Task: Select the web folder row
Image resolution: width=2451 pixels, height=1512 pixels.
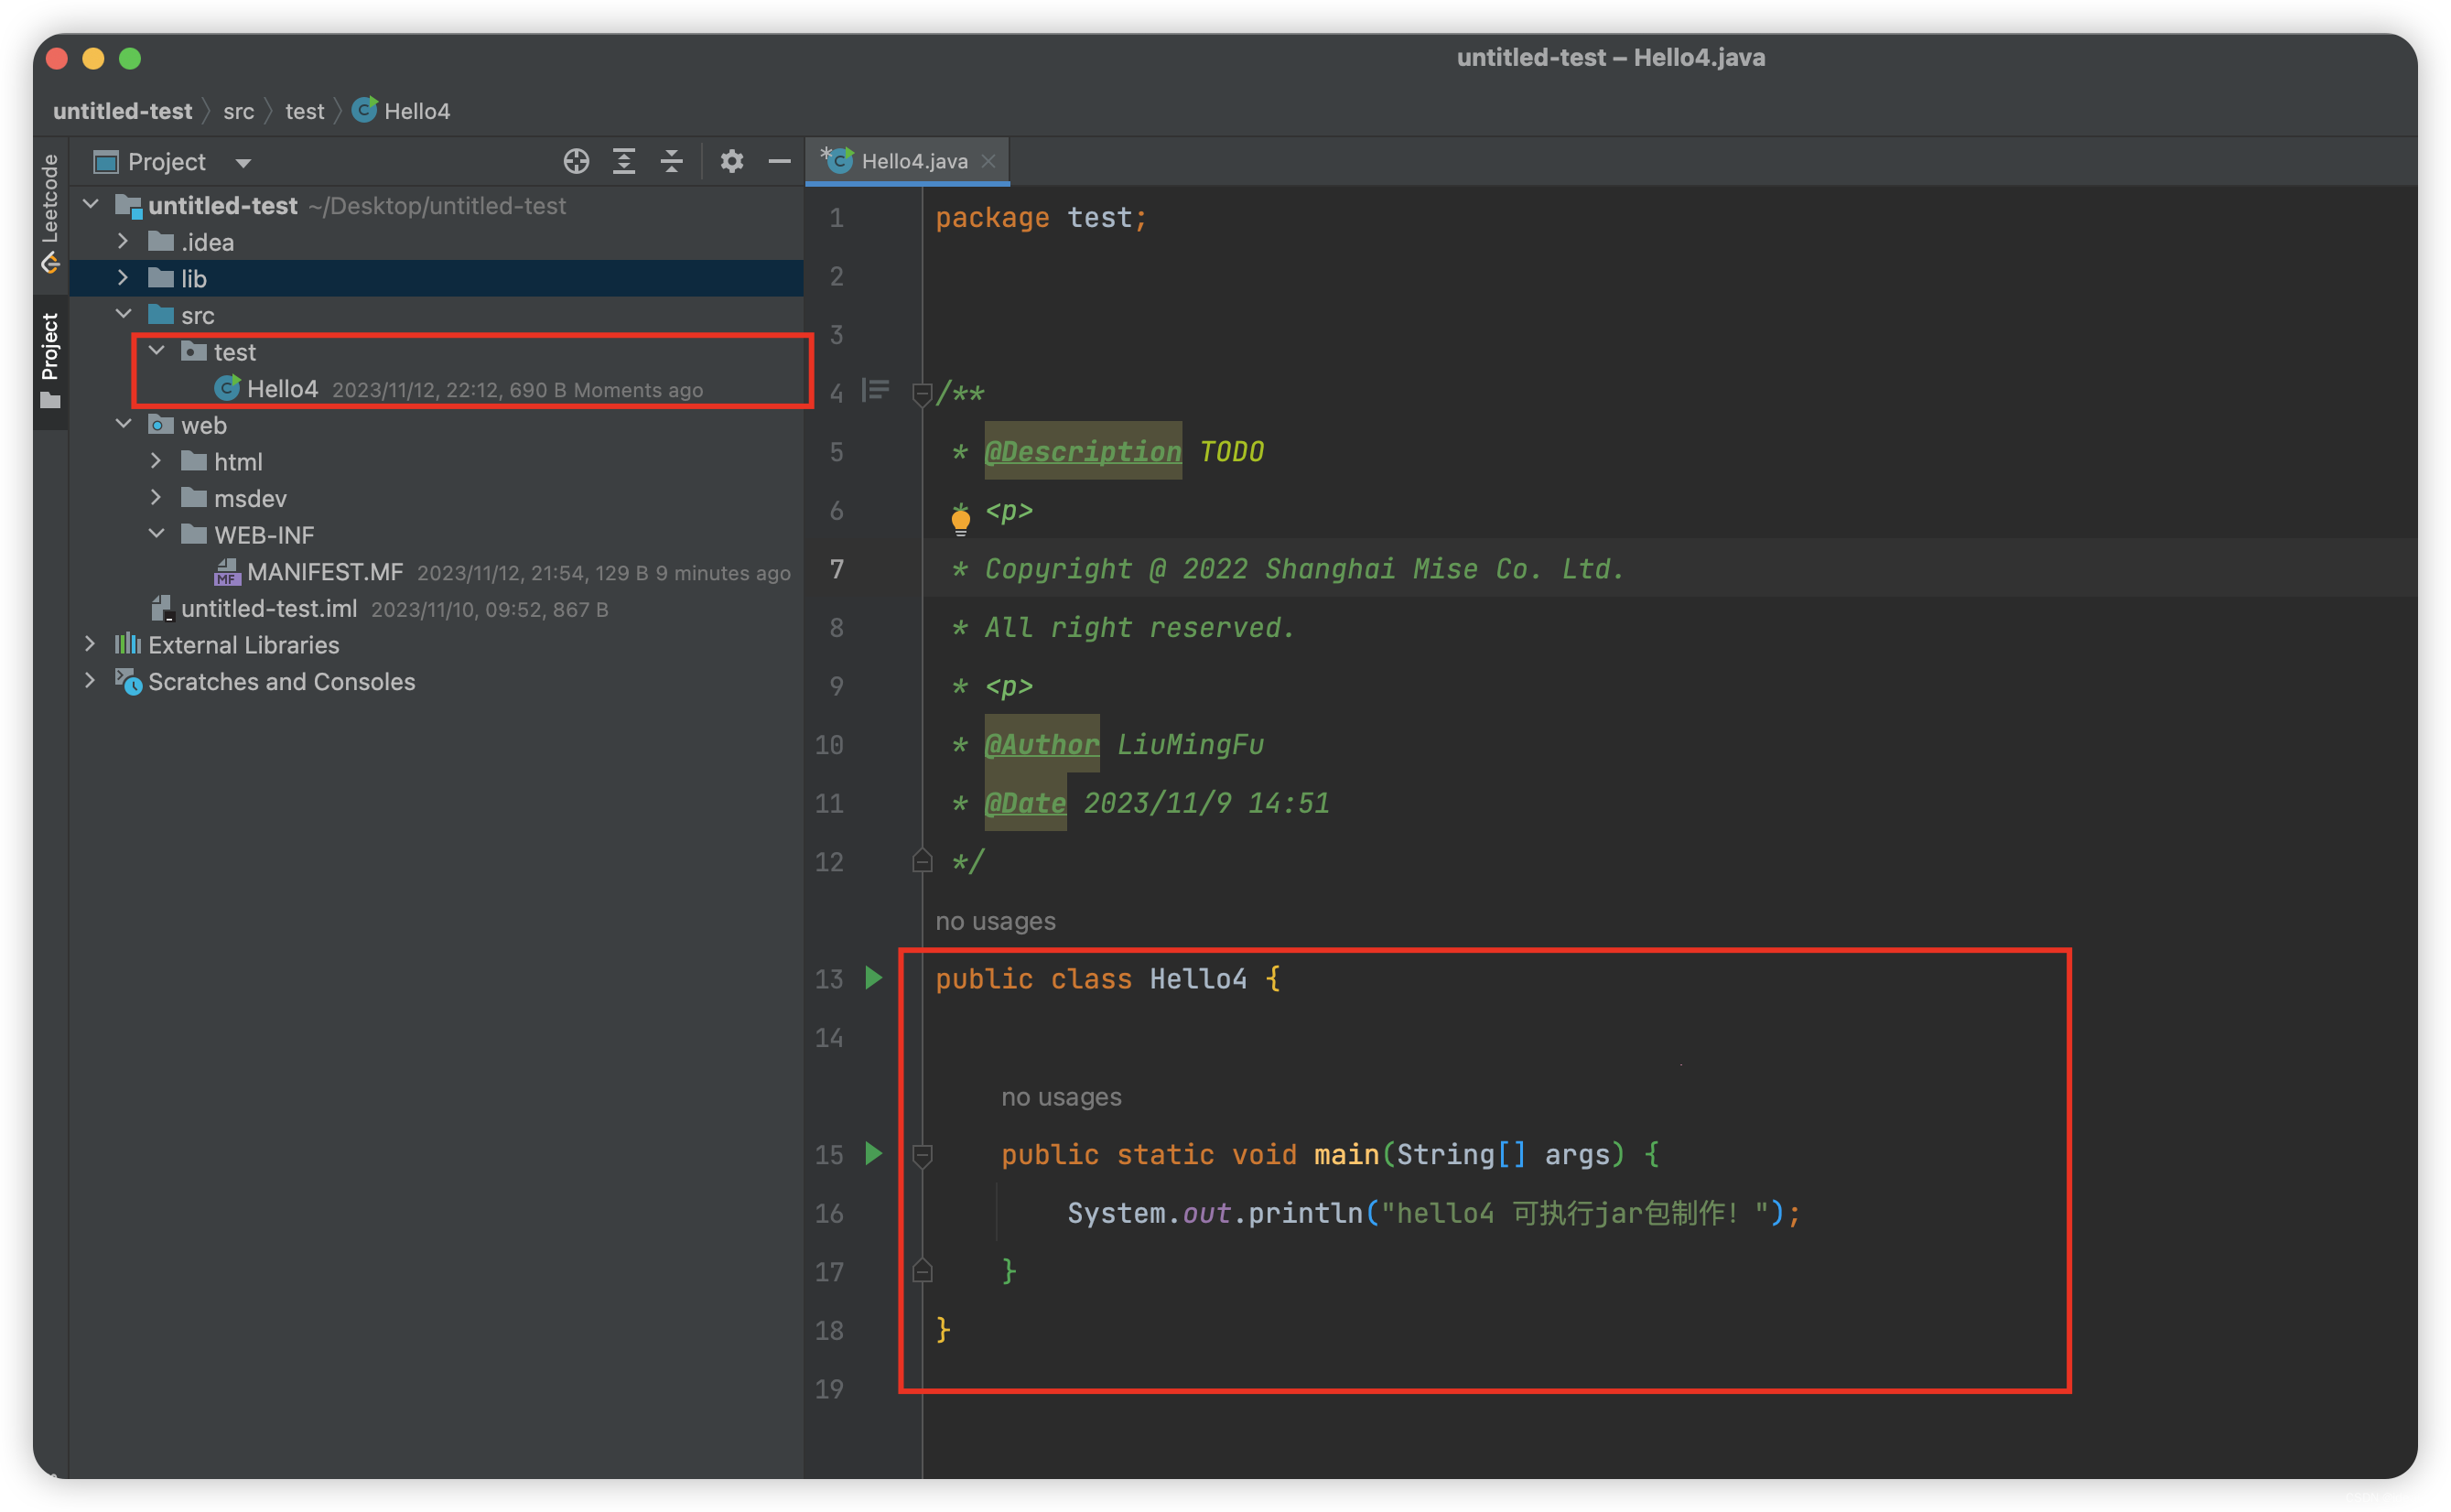Action: (436, 425)
